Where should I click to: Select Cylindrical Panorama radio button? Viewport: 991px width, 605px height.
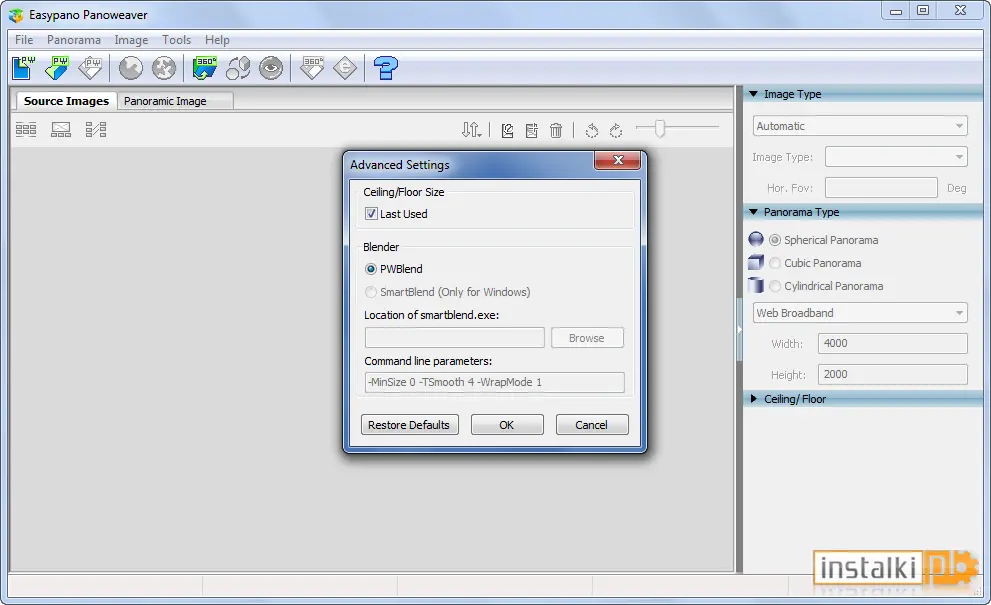(775, 286)
